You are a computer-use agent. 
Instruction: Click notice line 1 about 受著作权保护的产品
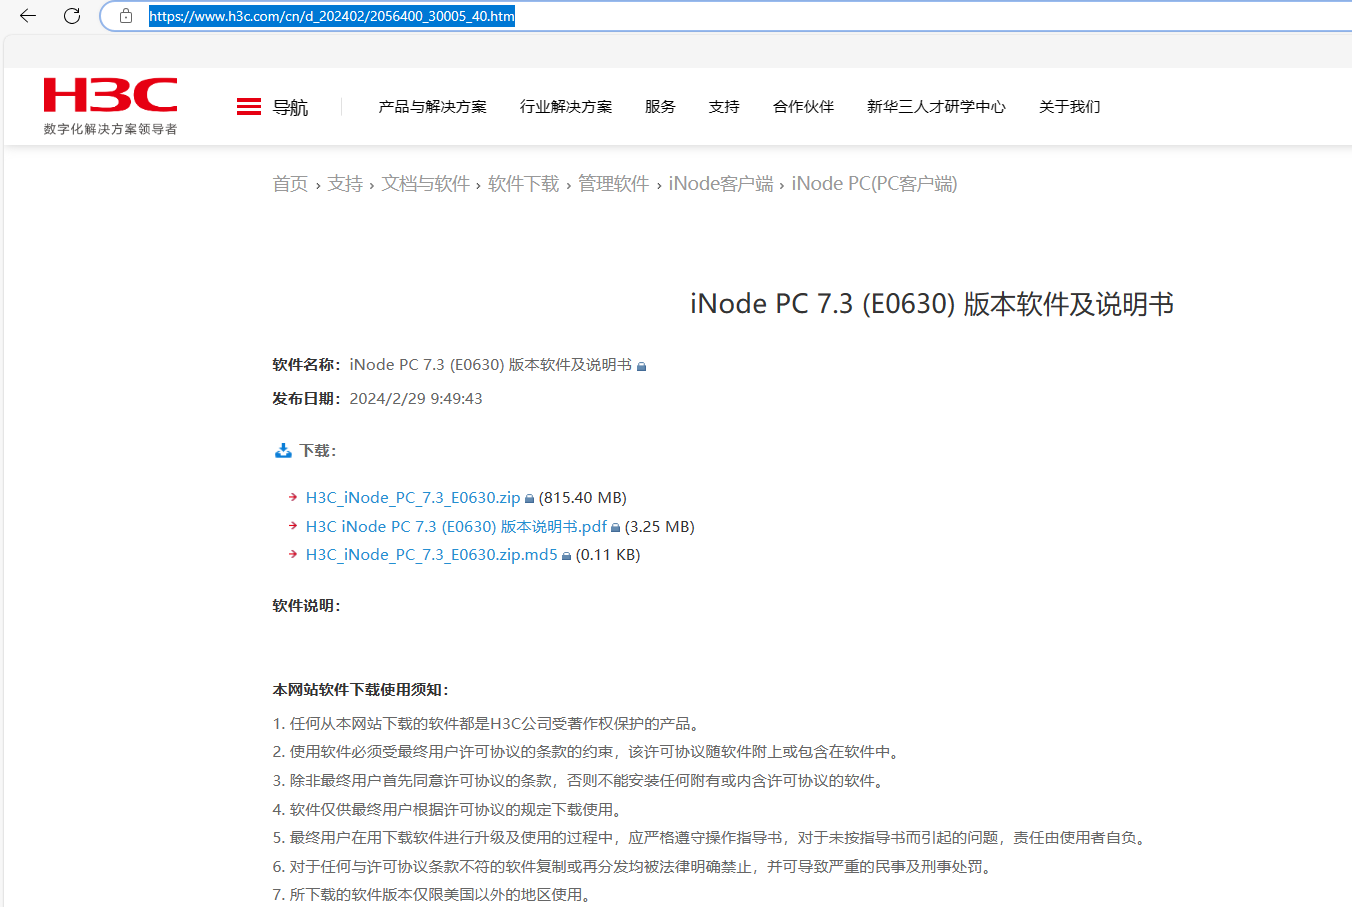coord(488,724)
